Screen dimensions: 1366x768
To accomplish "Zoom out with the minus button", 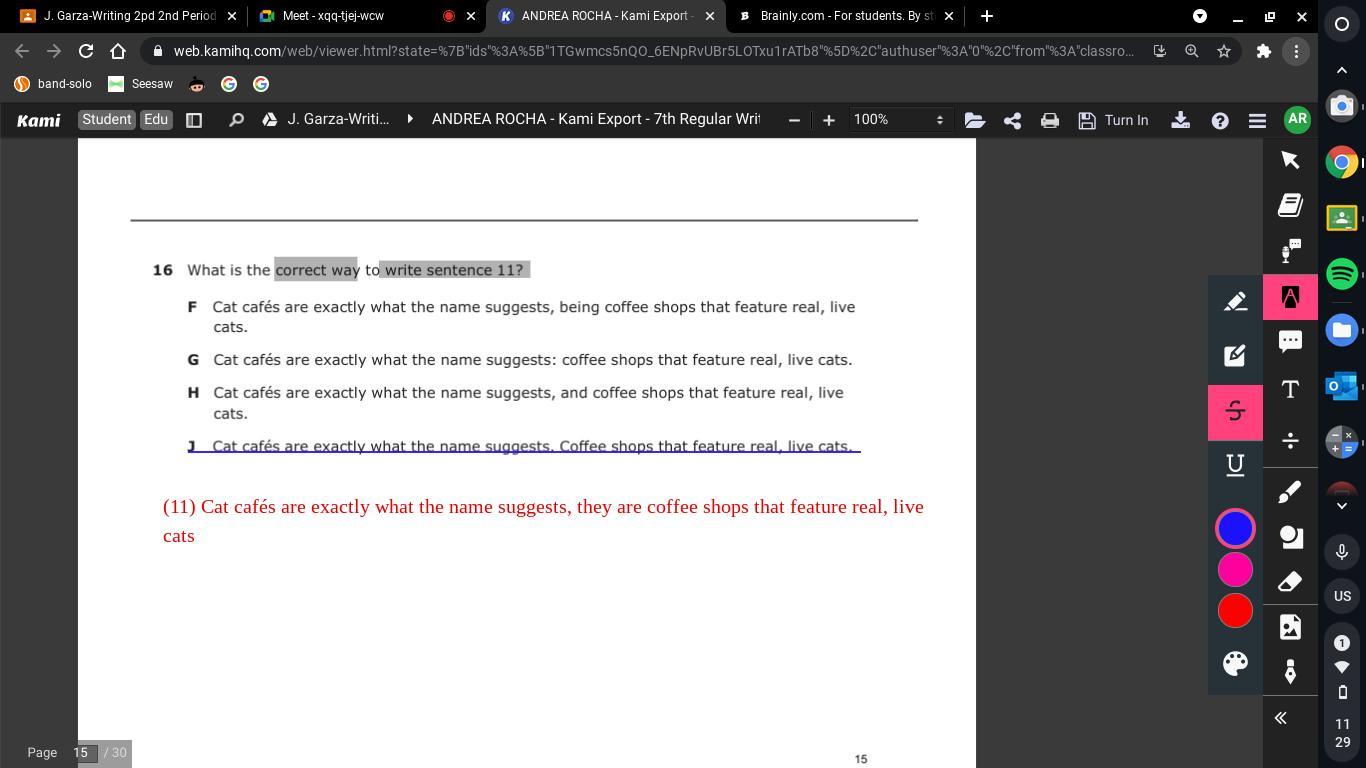I will tap(794, 120).
